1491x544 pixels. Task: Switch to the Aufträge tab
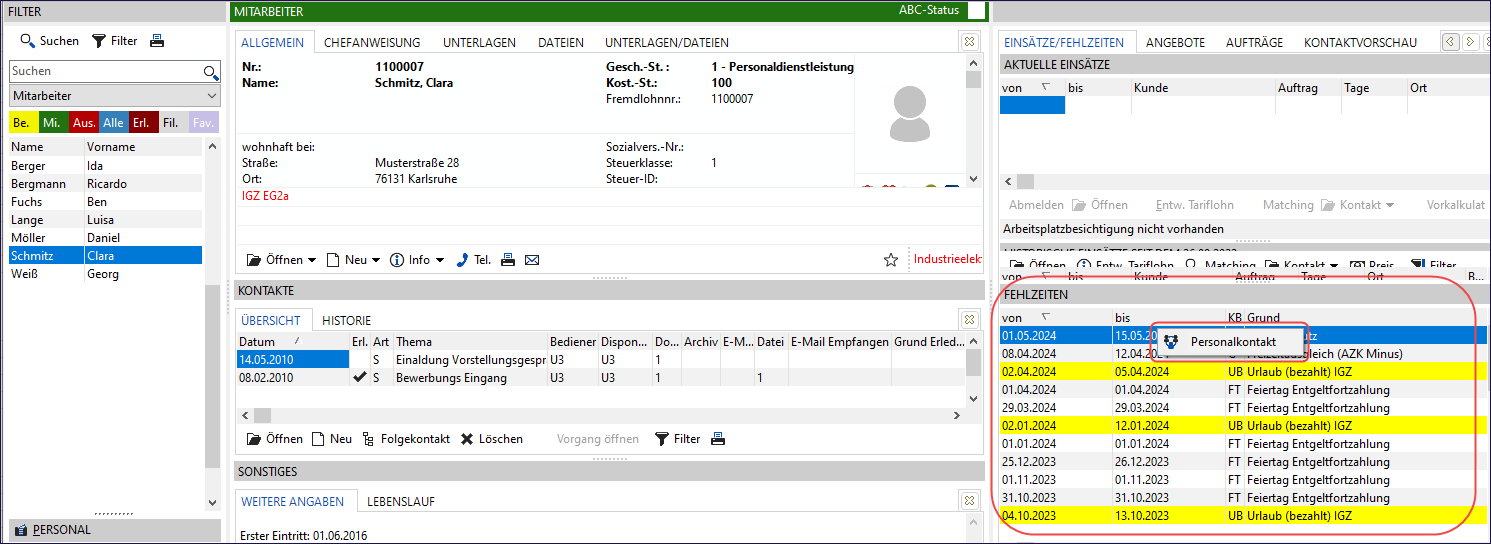click(1254, 43)
